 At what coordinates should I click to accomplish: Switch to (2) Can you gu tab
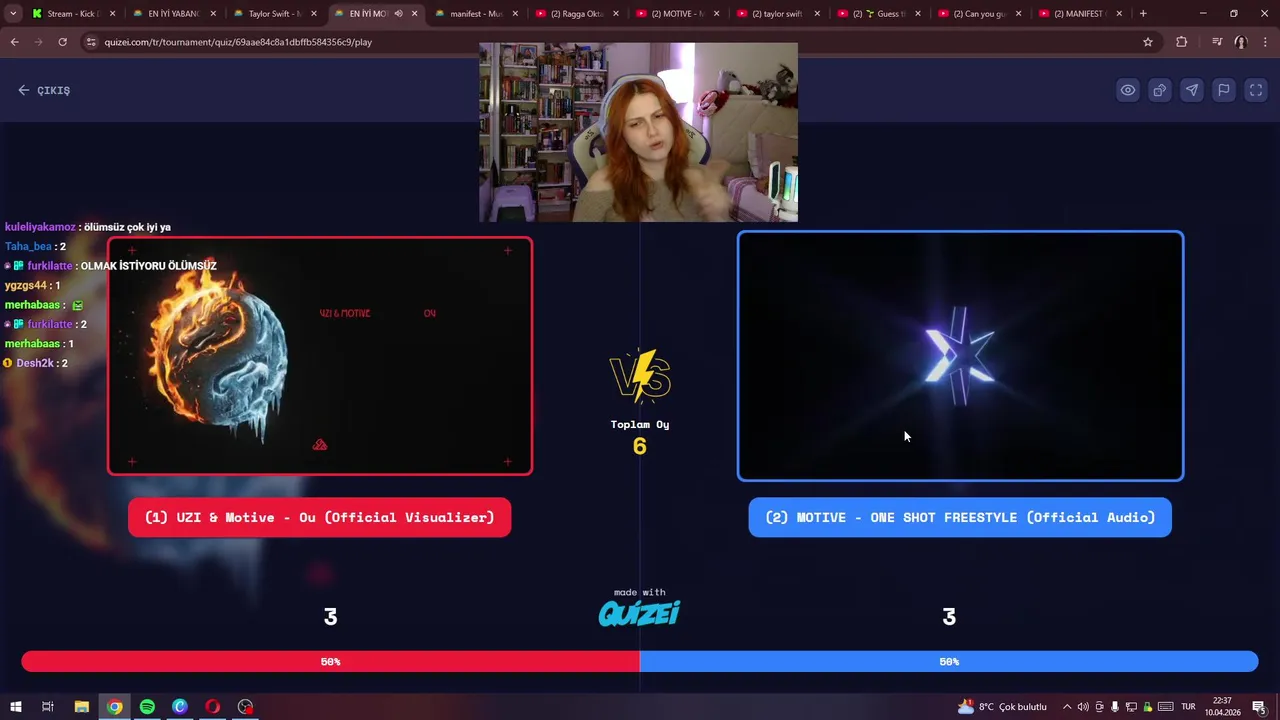[978, 14]
